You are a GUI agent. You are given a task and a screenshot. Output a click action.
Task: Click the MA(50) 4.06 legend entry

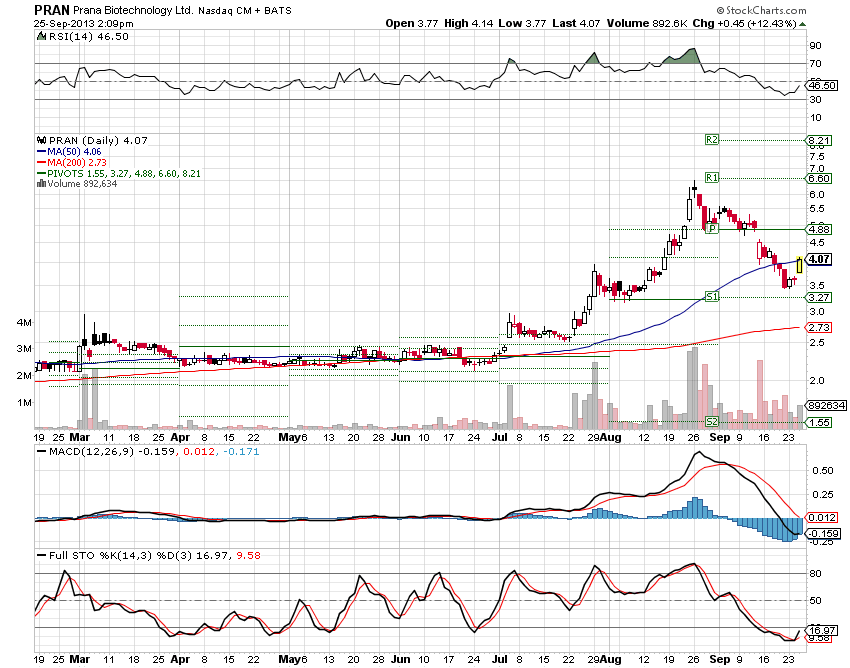[69, 152]
